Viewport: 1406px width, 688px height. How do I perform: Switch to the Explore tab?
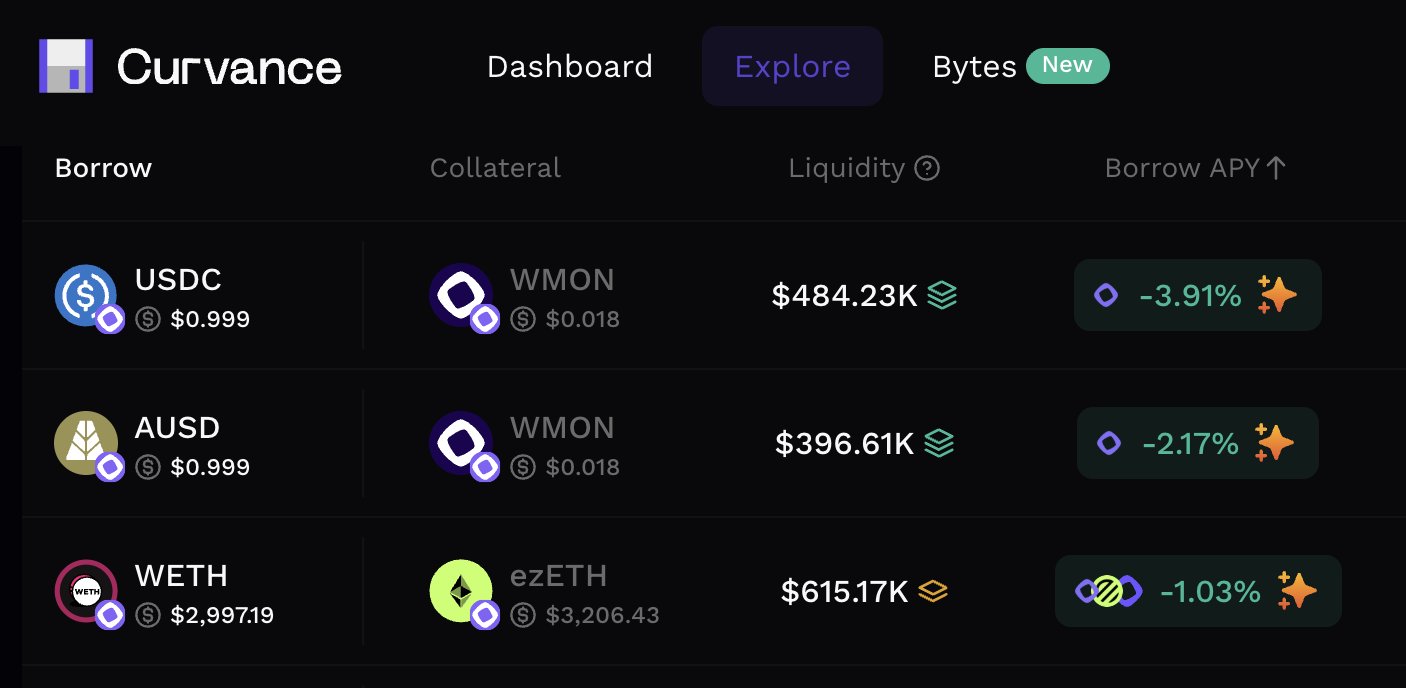coord(792,67)
